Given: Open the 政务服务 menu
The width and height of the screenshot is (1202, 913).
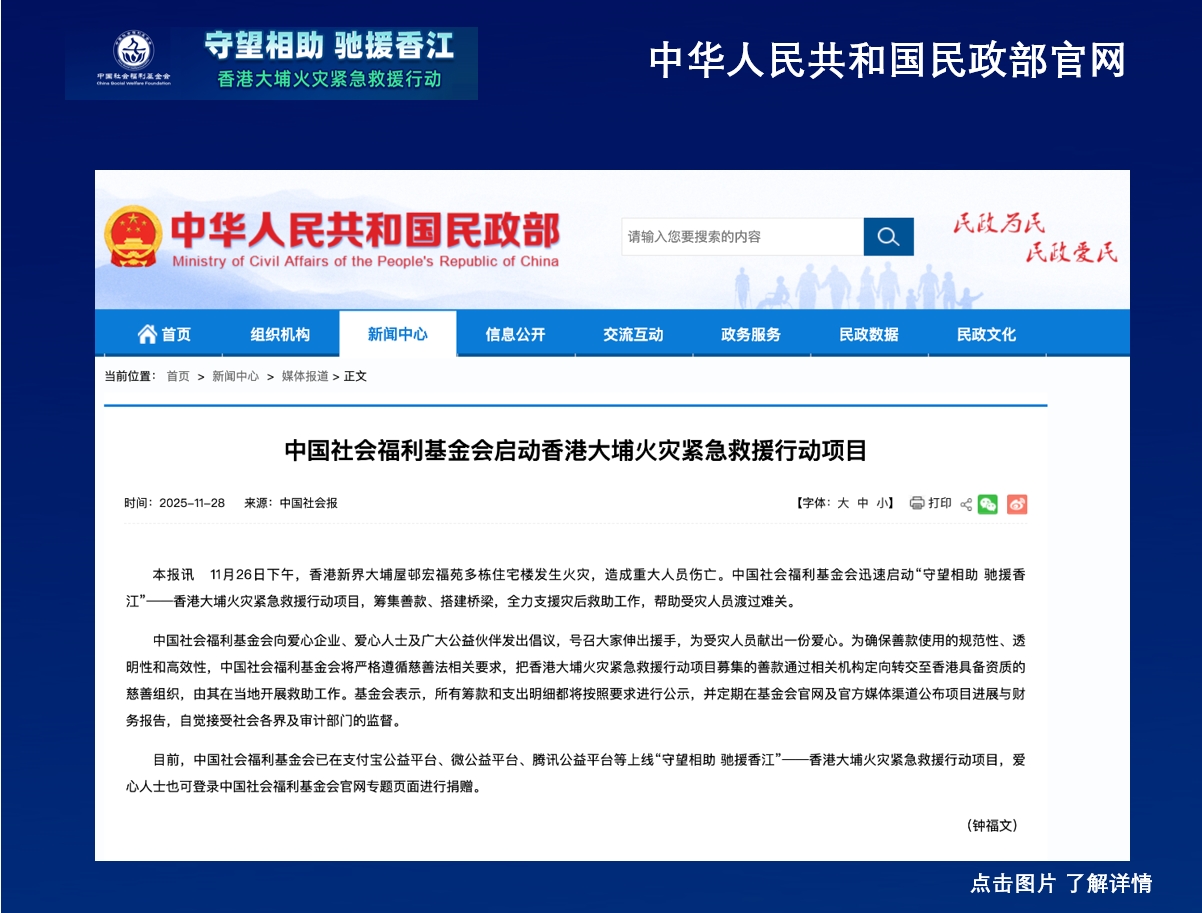Looking at the screenshot, I should pos(751,335).
